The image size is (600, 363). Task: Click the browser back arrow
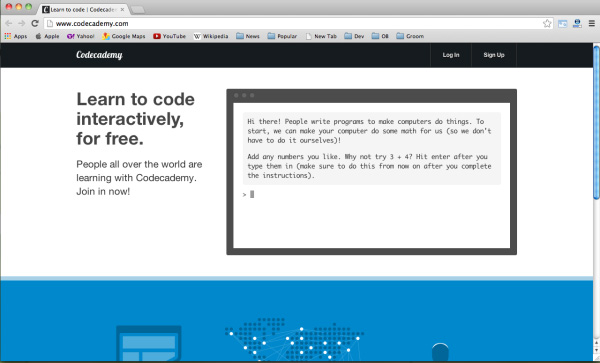coord(8,23)
